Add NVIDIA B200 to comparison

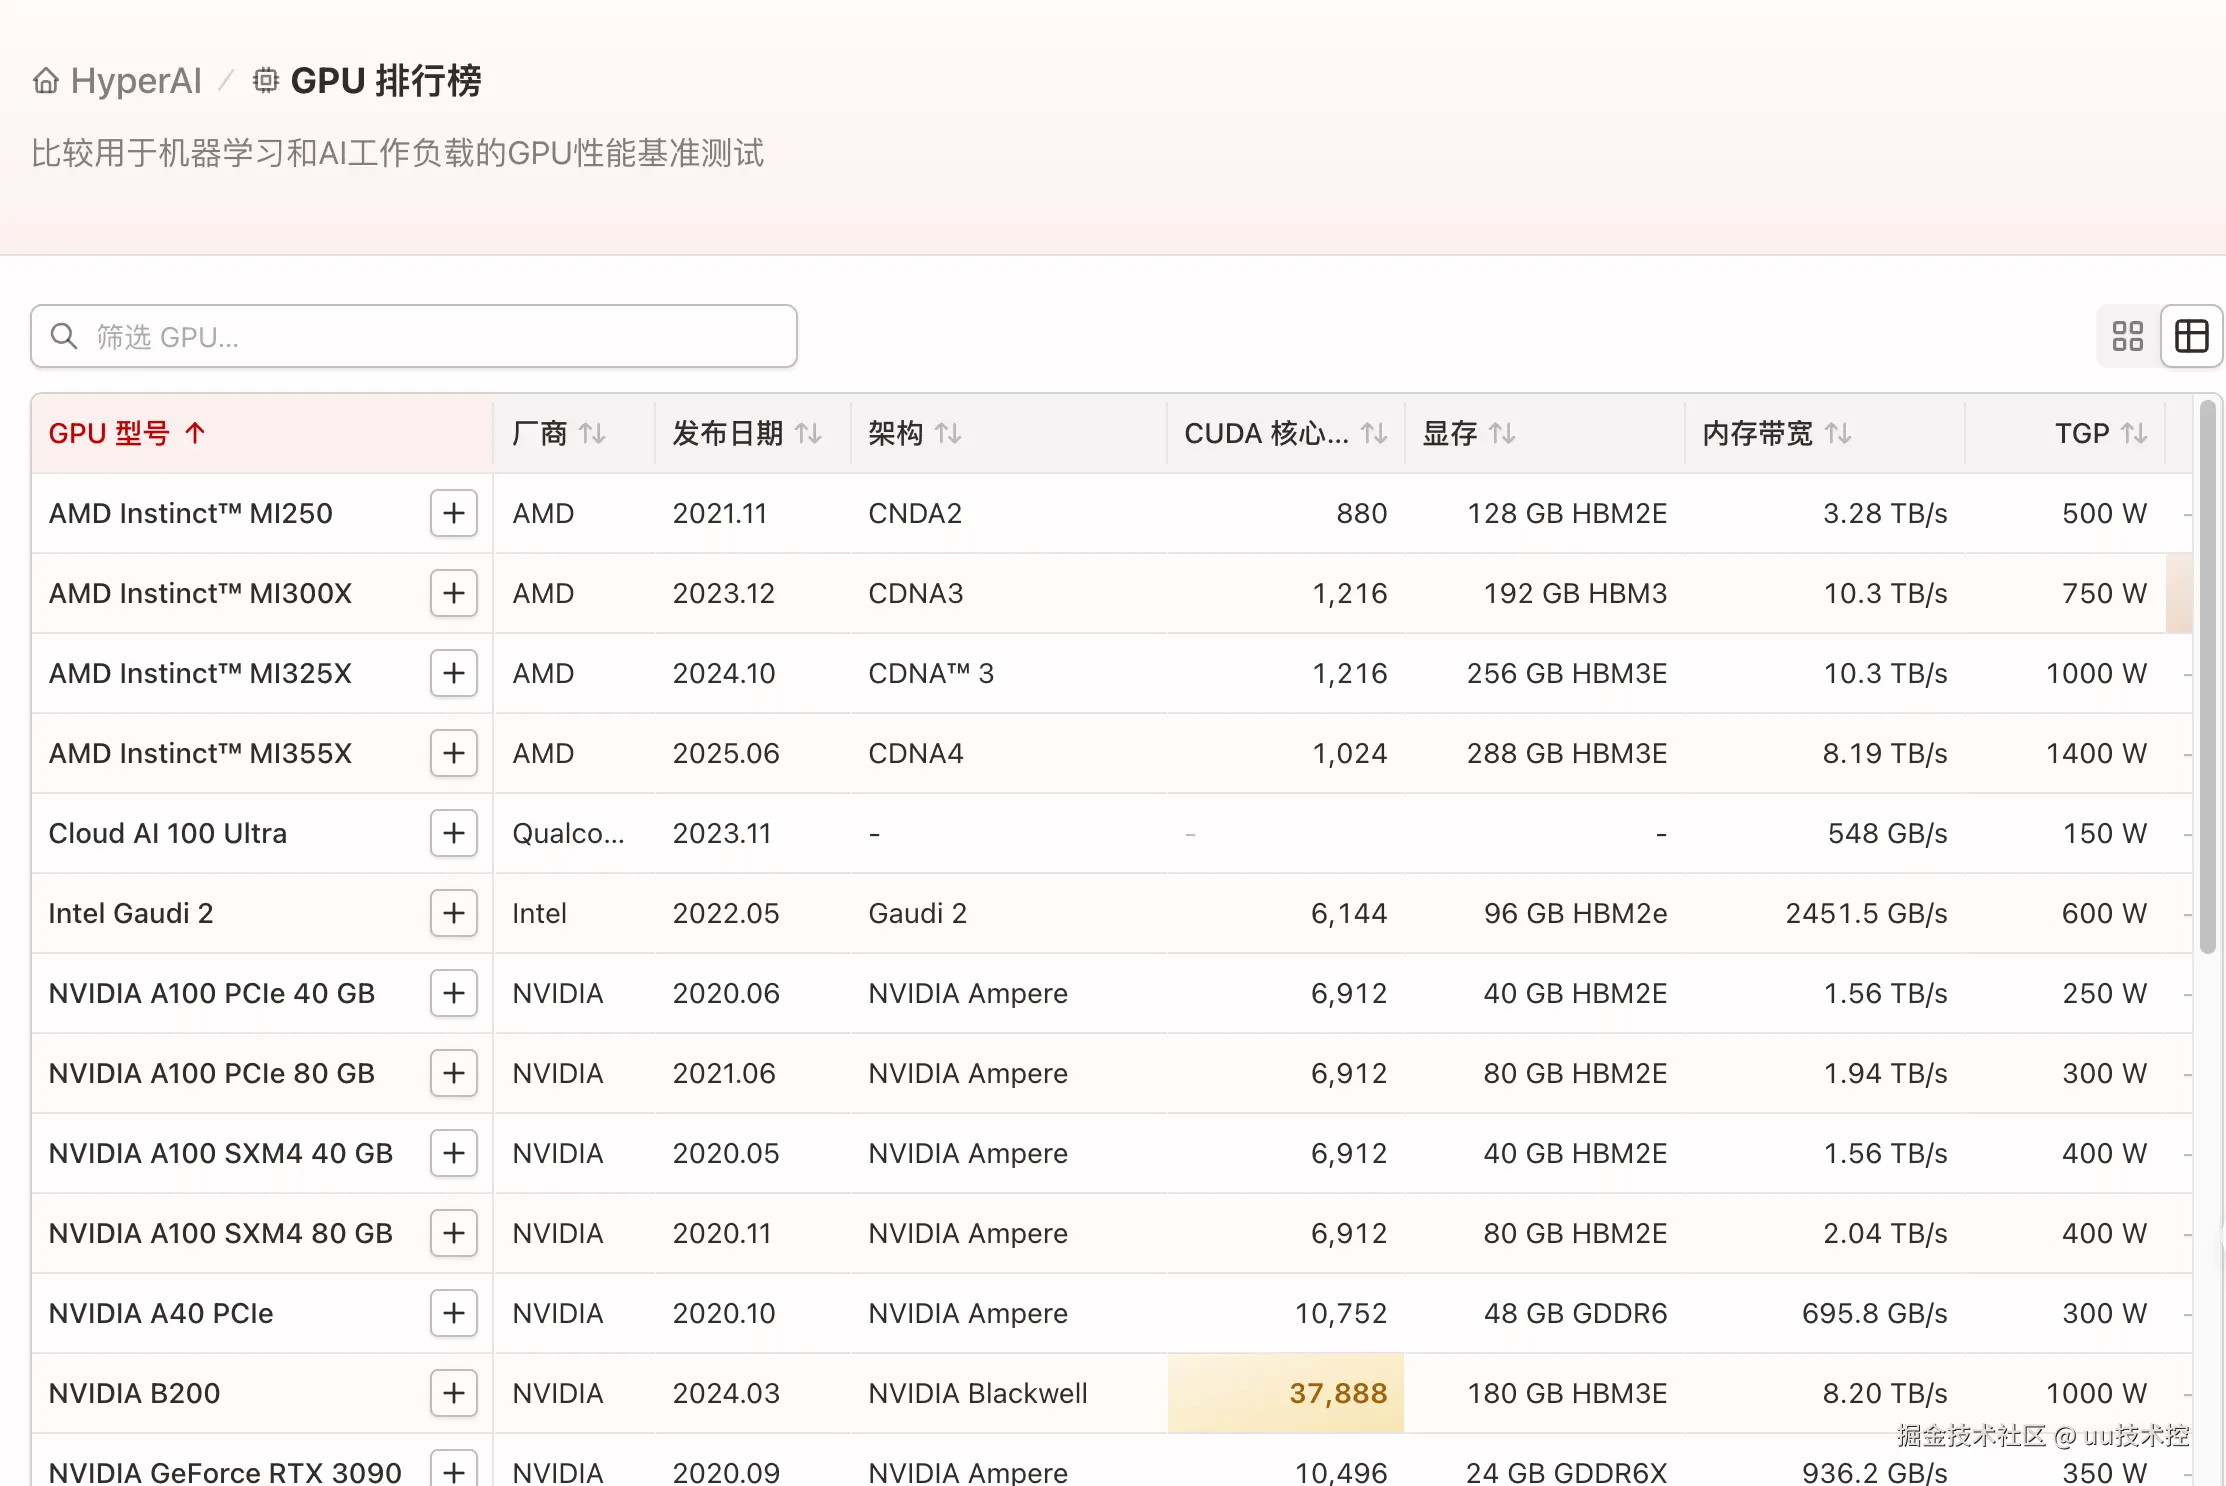(453, 1393)
